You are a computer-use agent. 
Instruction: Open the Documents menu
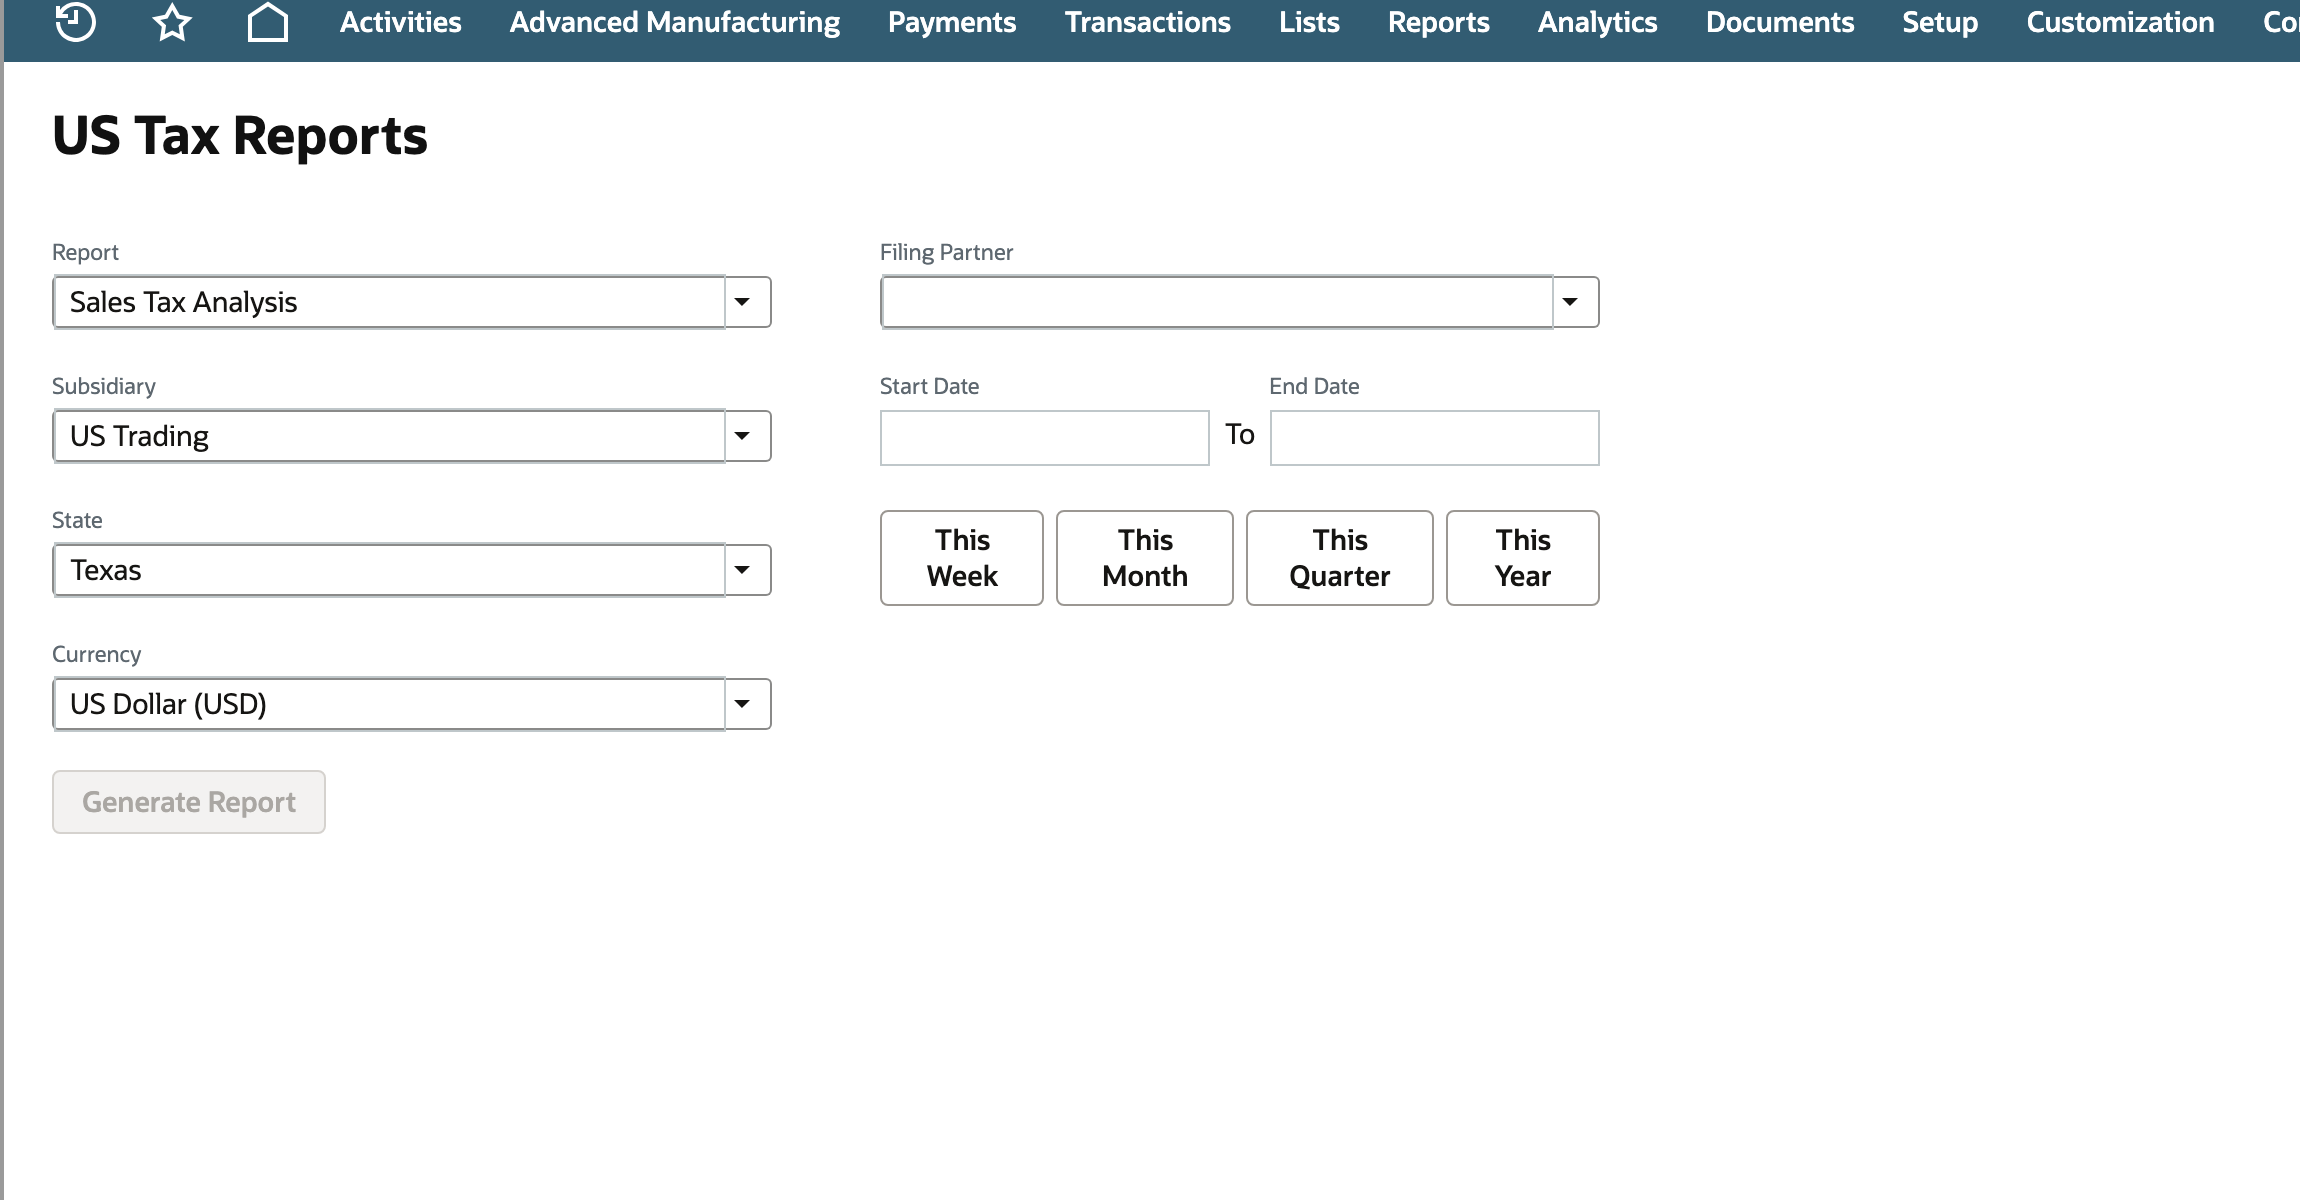click(x=1780, y=22)
